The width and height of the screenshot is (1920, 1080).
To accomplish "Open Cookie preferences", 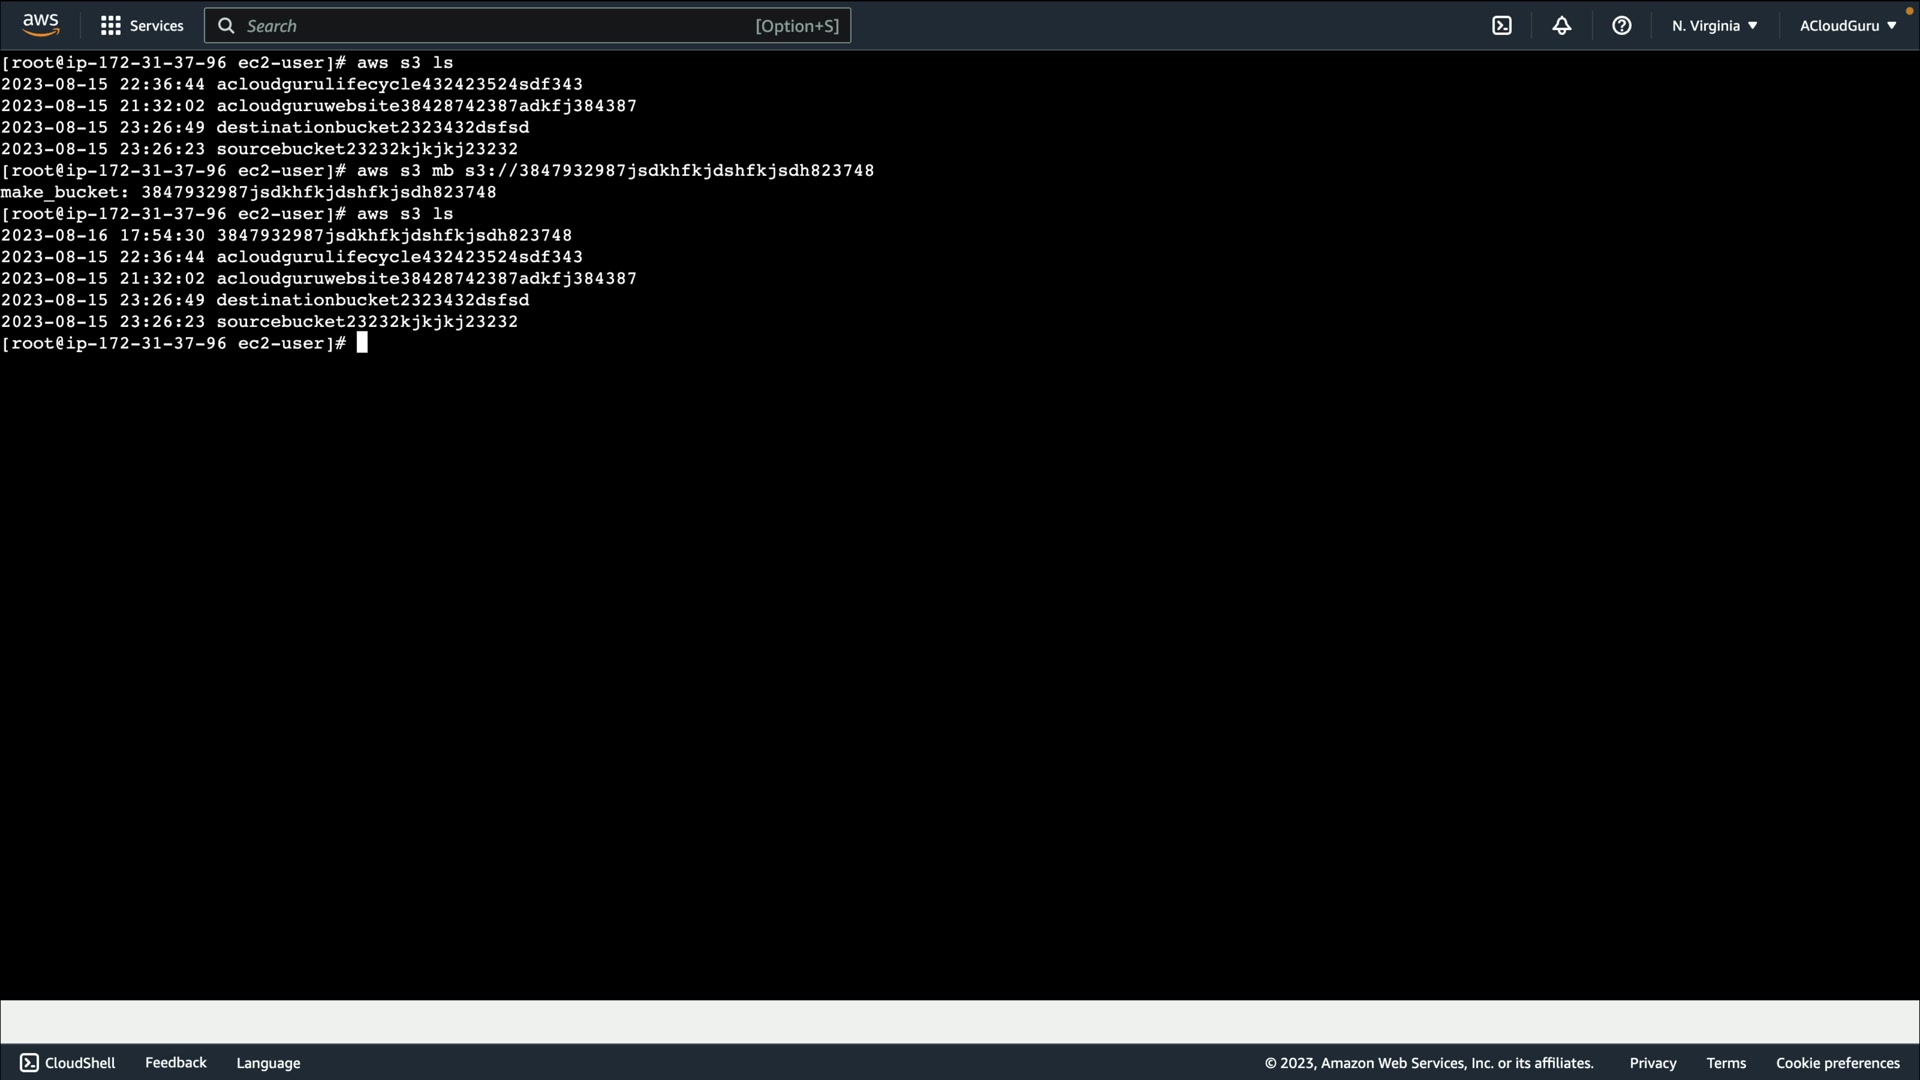I will [x=1837, y=1063].
